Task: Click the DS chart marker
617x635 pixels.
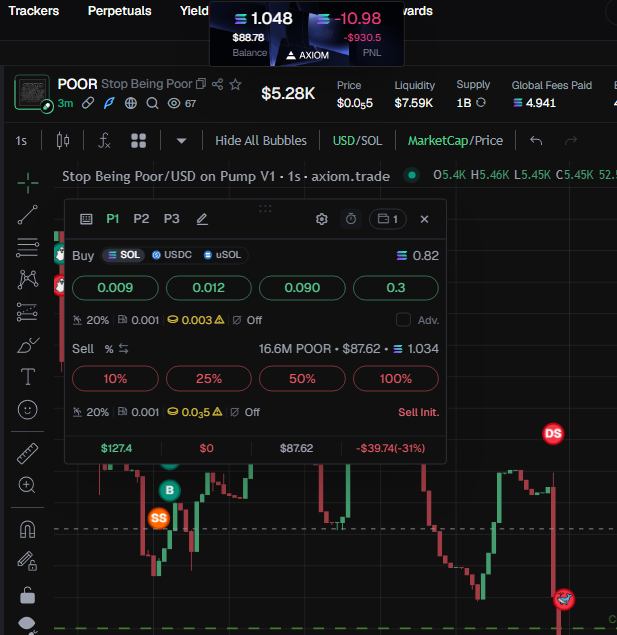Action: (553, 434)
